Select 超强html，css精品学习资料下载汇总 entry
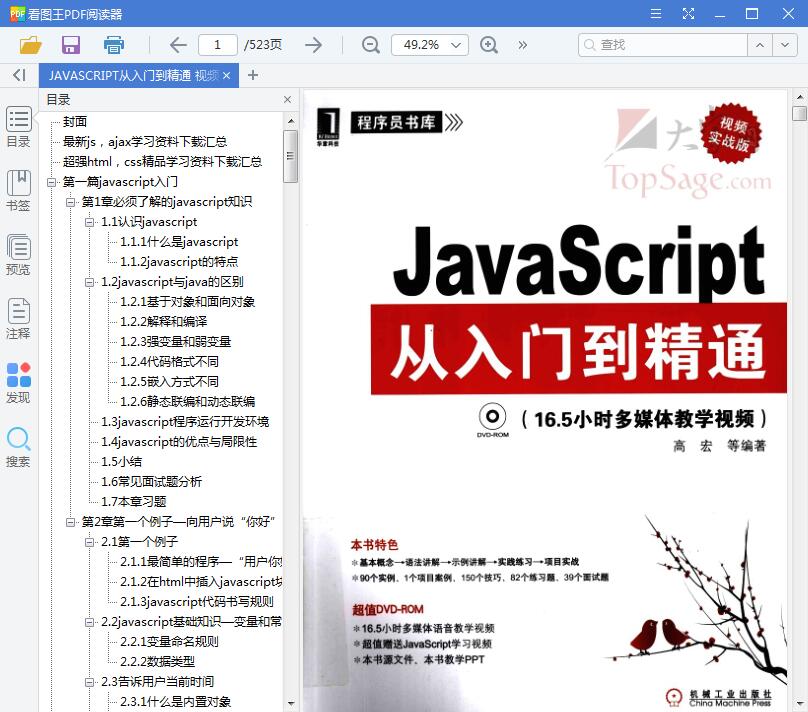 point(162,162)
